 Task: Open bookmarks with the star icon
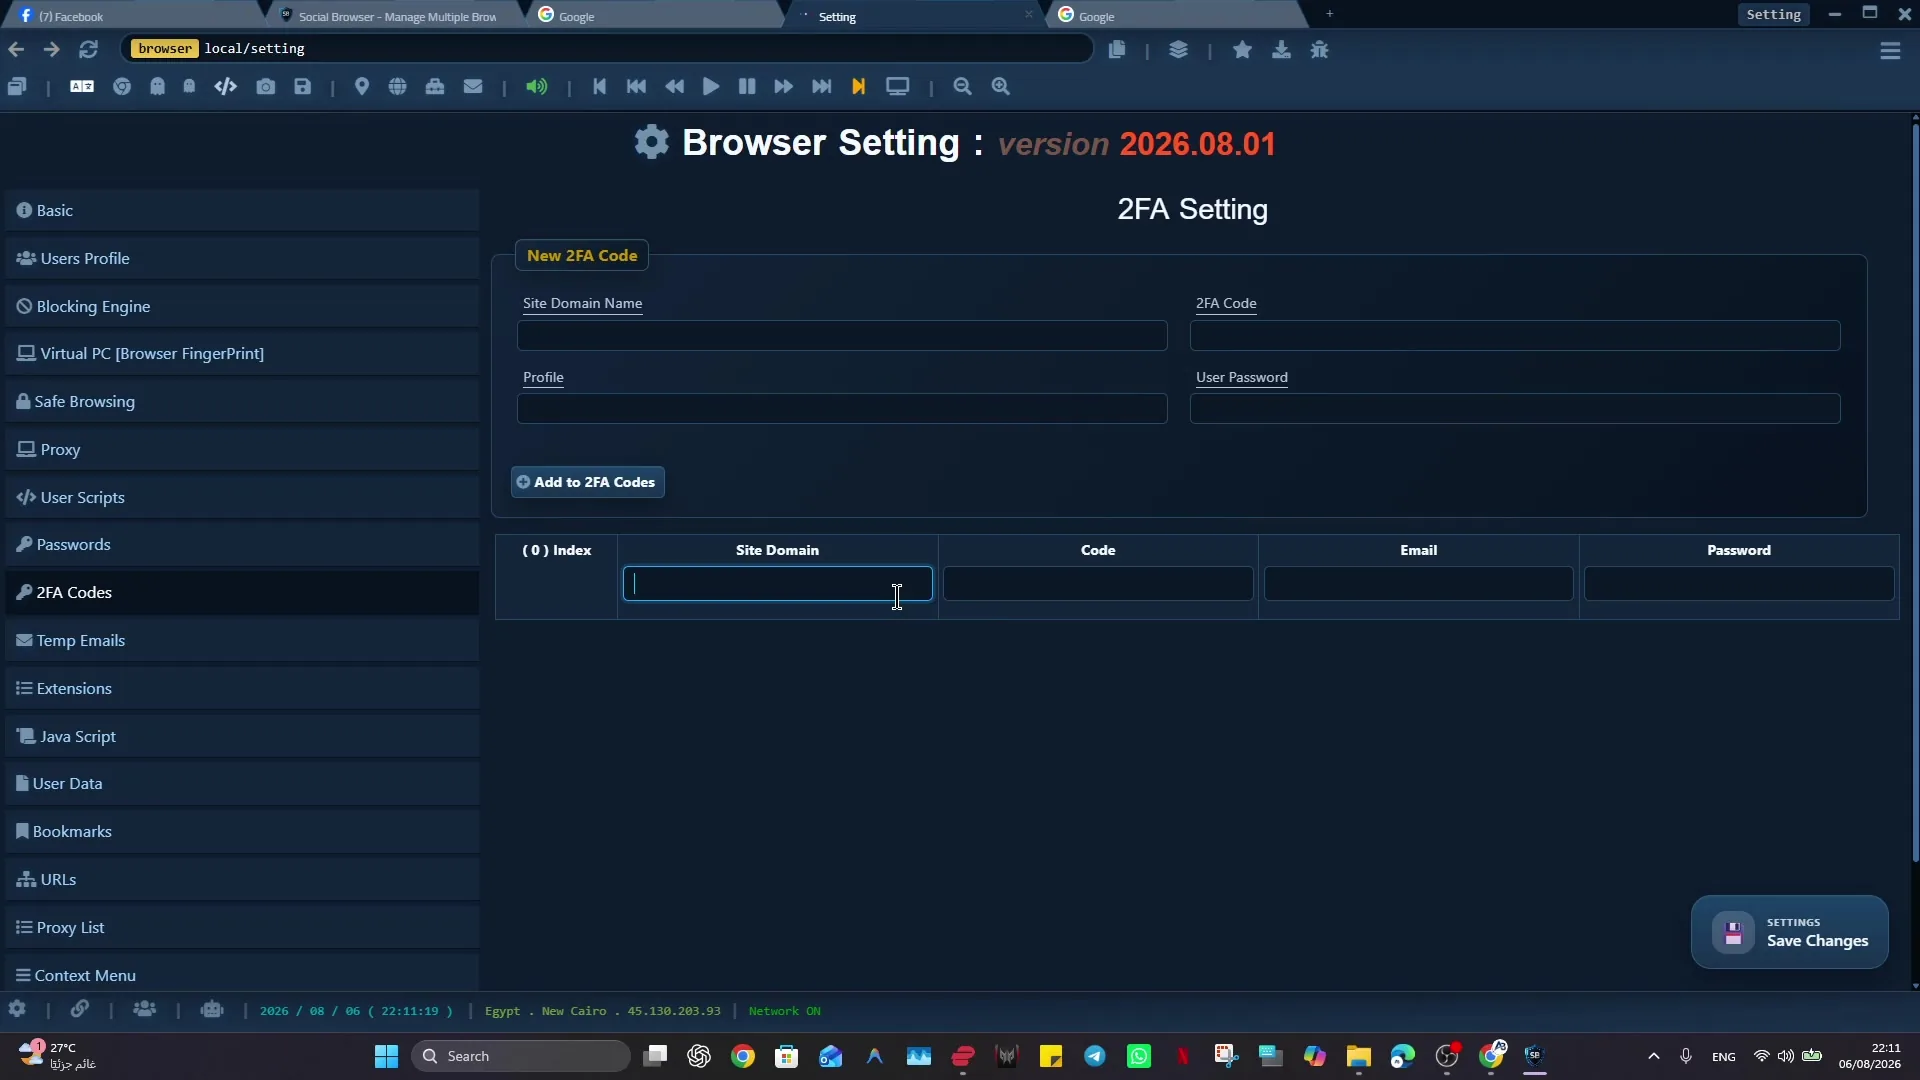[x=1242, y=50]
